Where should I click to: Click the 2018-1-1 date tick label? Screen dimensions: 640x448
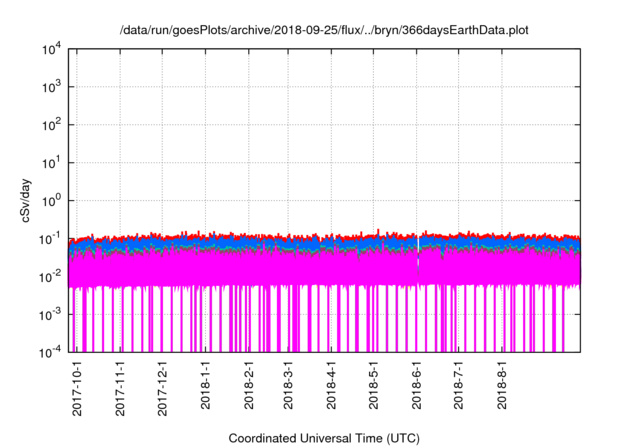[205, 384]
